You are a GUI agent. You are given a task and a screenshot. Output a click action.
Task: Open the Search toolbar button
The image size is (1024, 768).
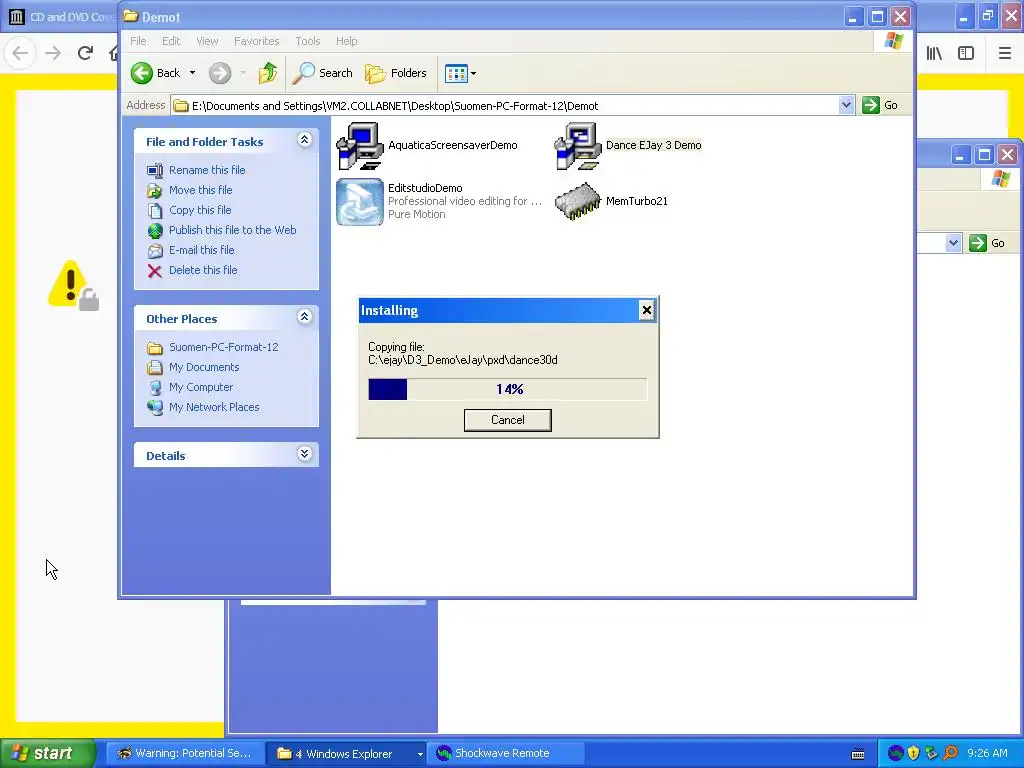(x=323, y=73)
